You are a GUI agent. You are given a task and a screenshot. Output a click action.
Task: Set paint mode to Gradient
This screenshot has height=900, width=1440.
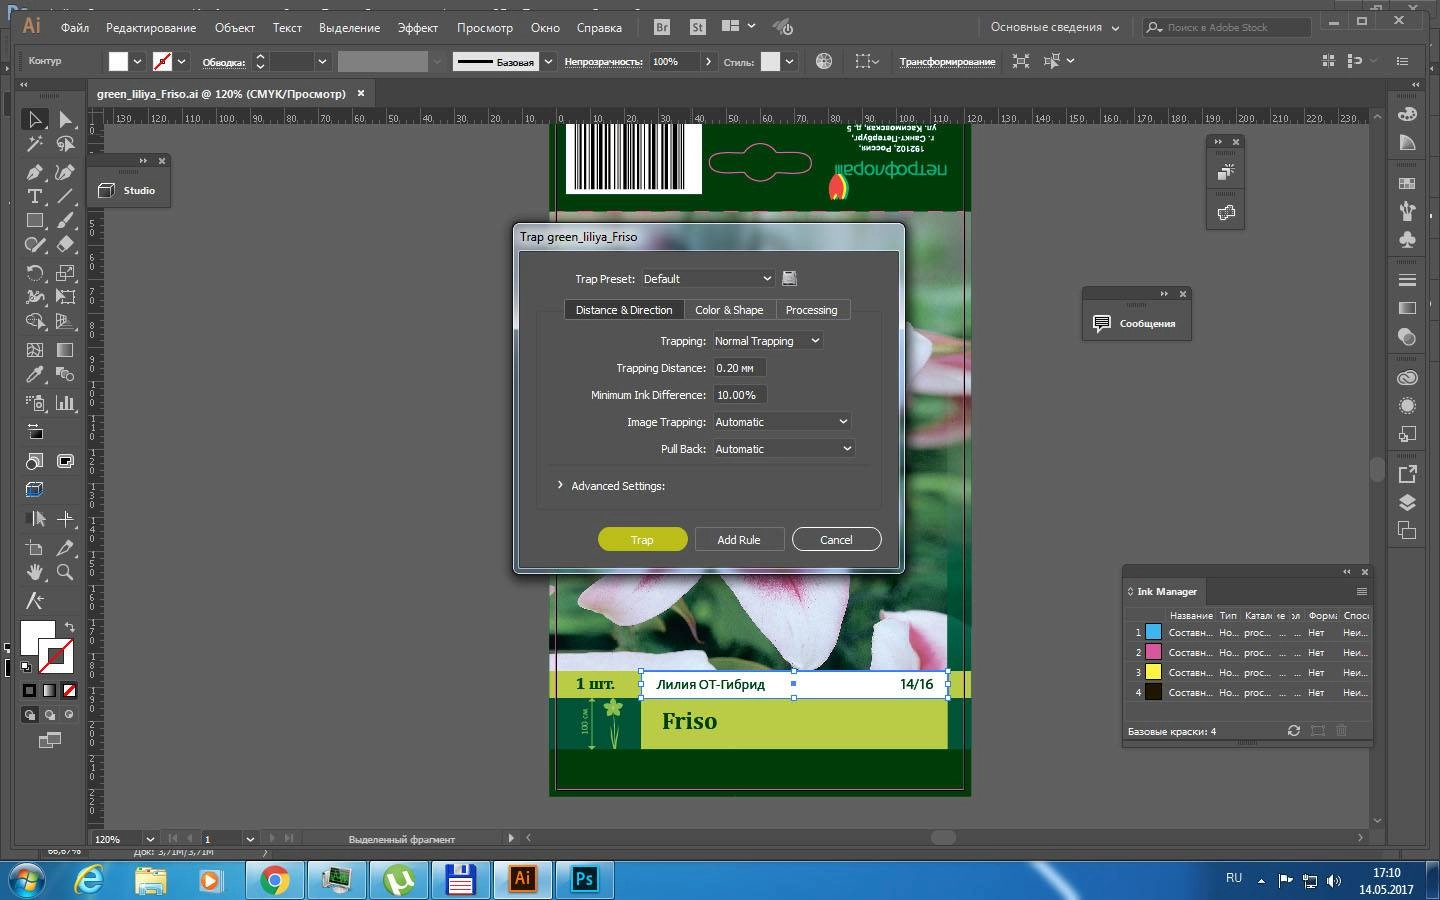click(49, 690)
